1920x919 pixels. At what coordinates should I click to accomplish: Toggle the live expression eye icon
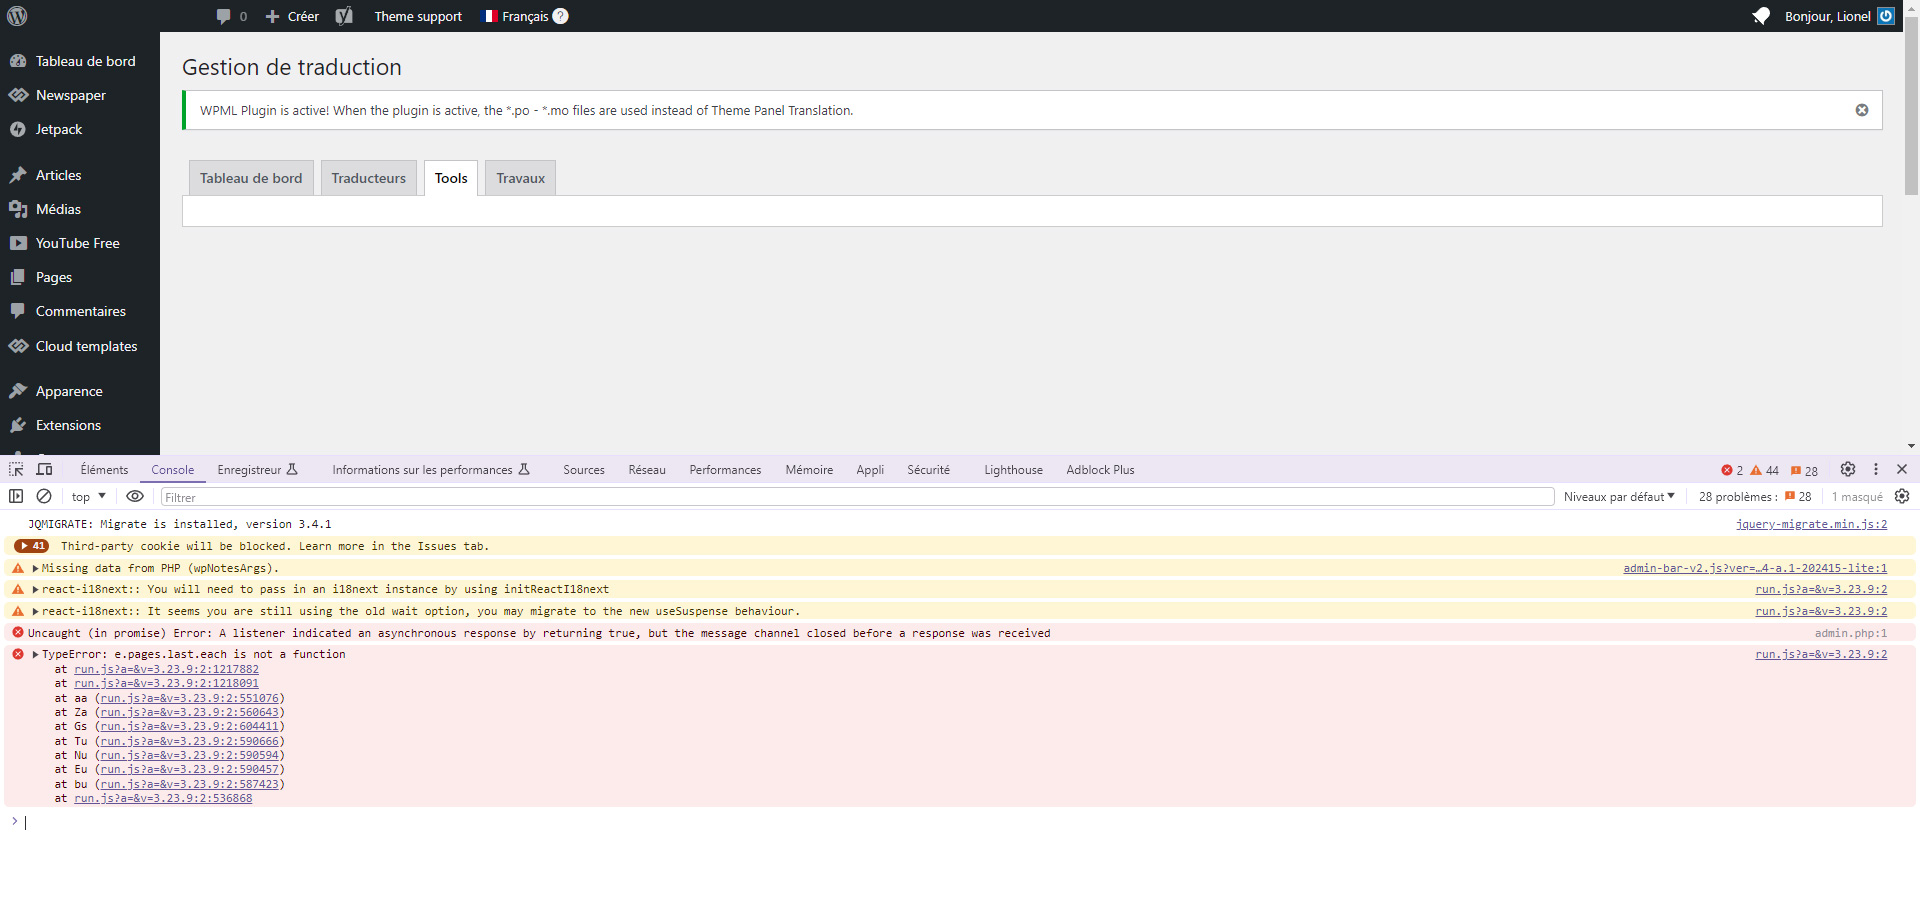tap(135, 496)
